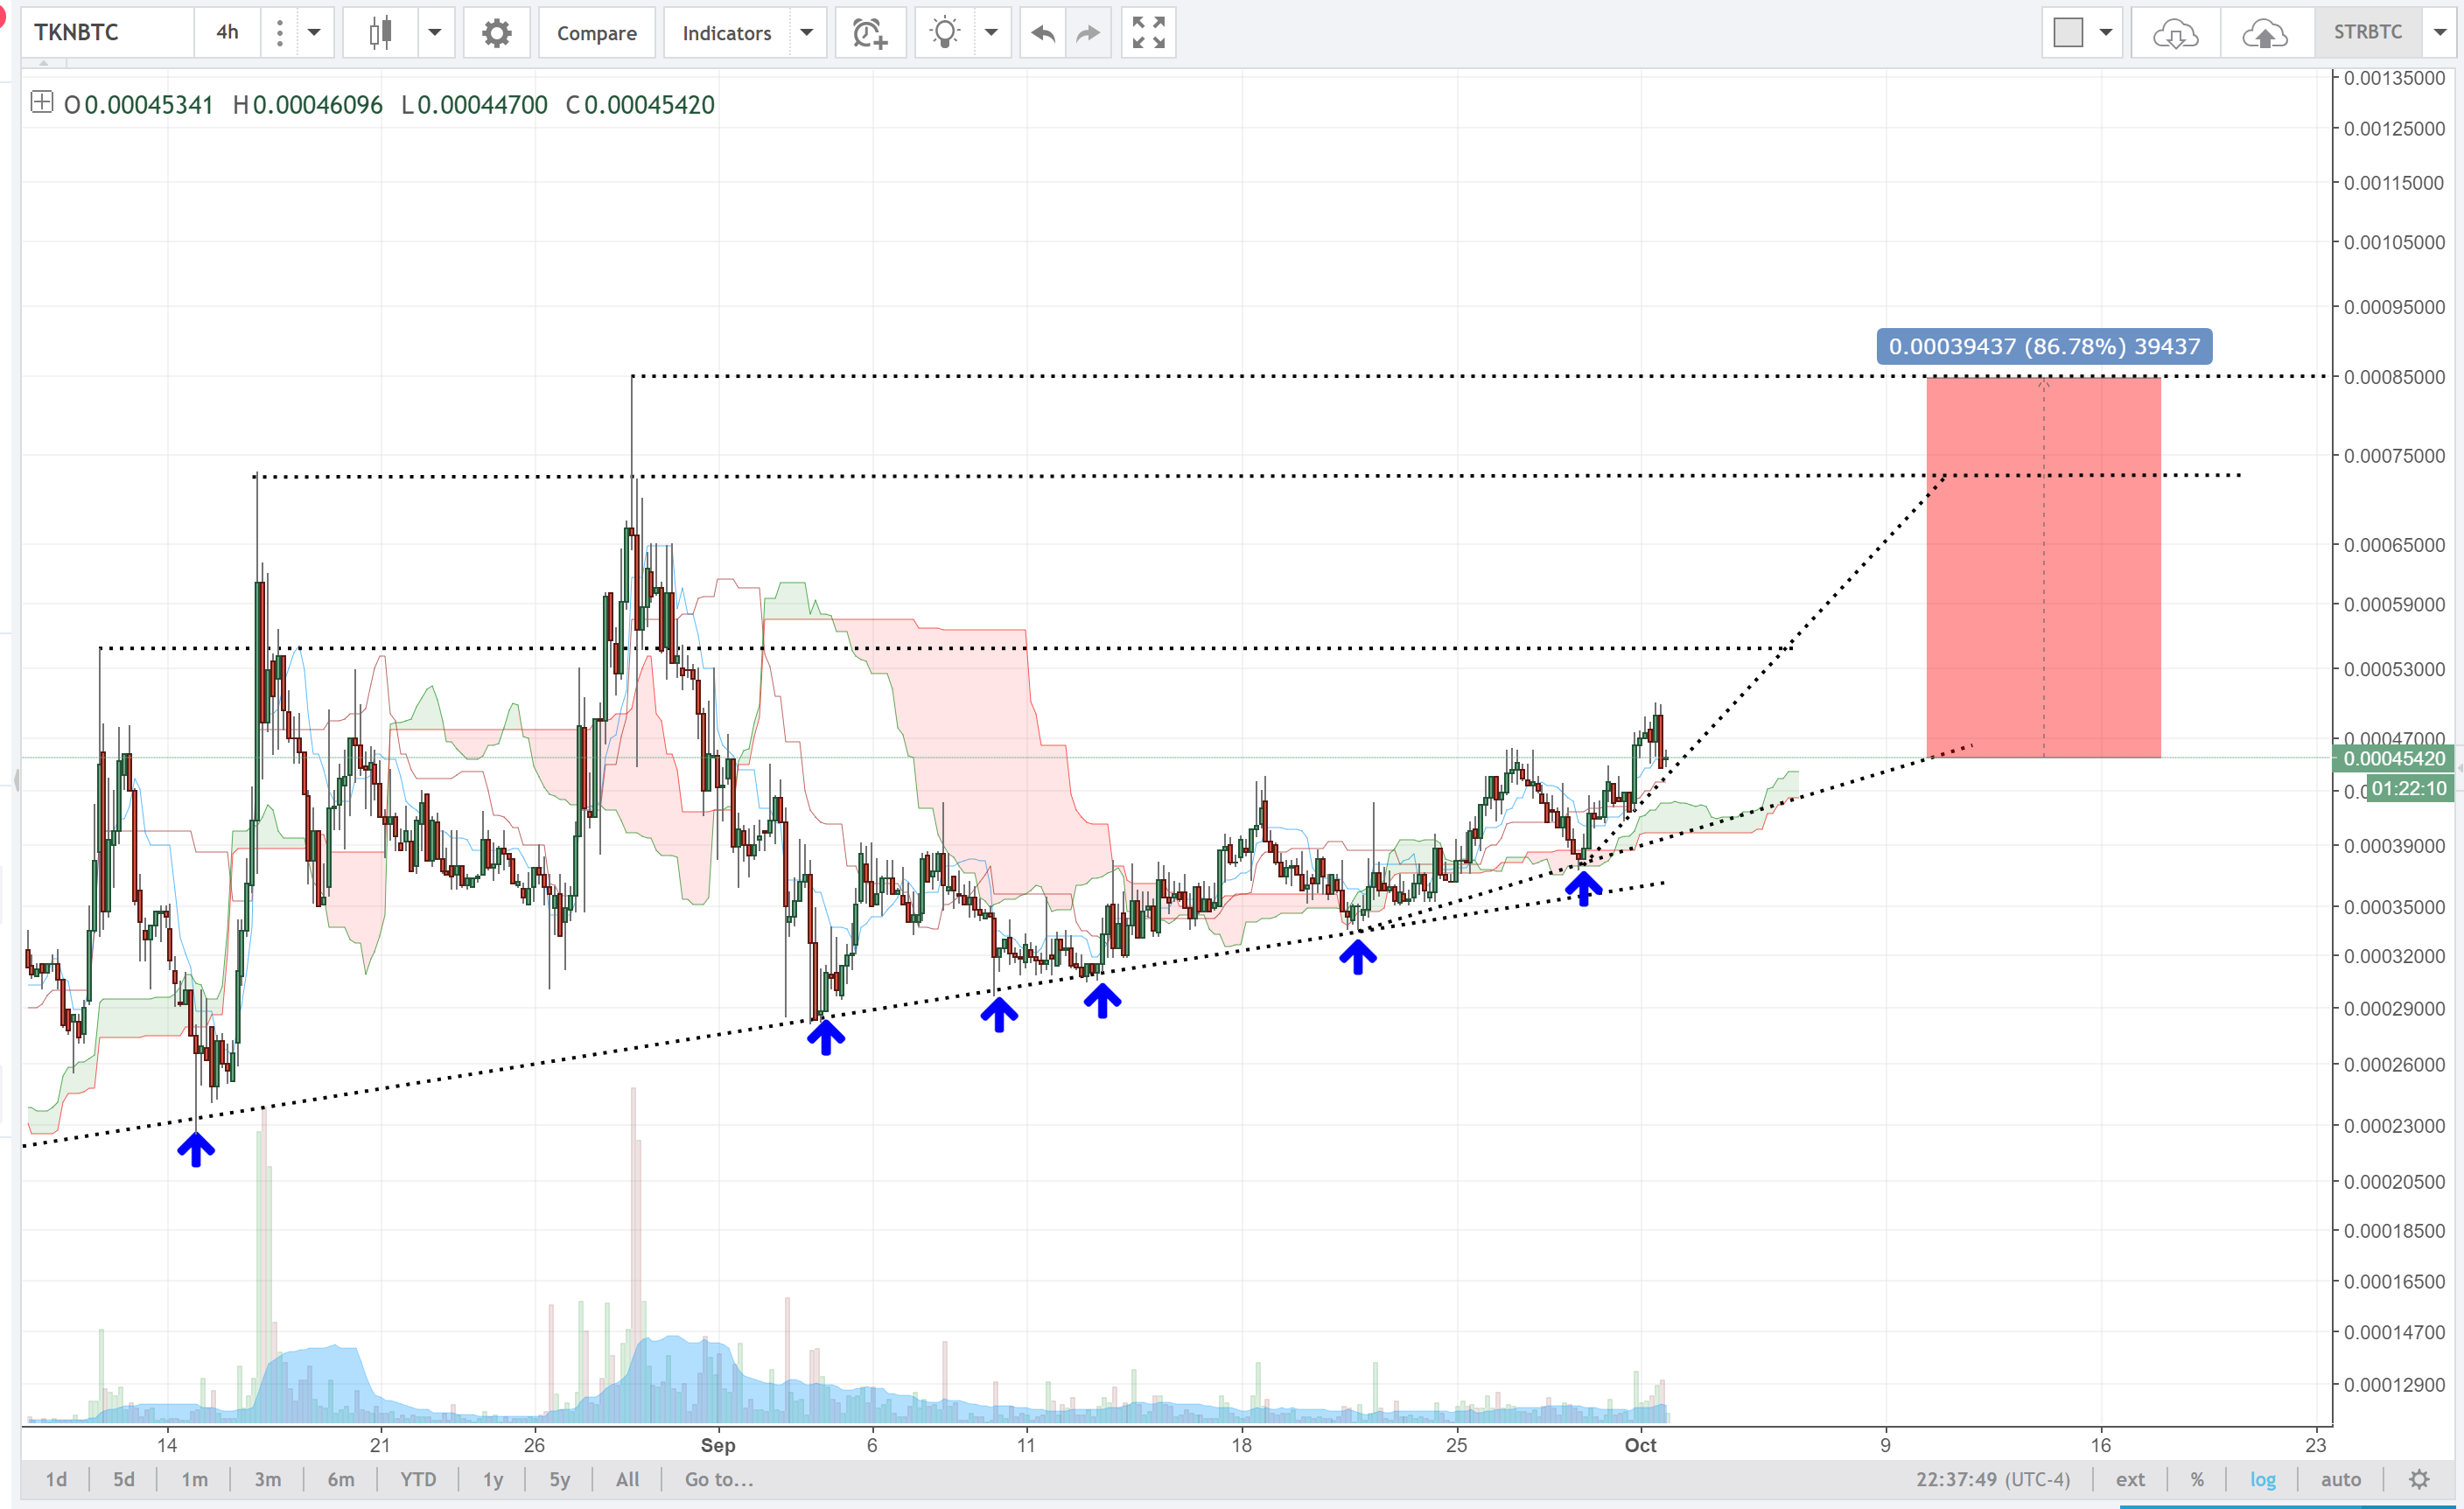Image resolution: width=2464 pixels, height=1509 pixels.
Task: Click the STRBTC layout name
Action: point(2367,32)
